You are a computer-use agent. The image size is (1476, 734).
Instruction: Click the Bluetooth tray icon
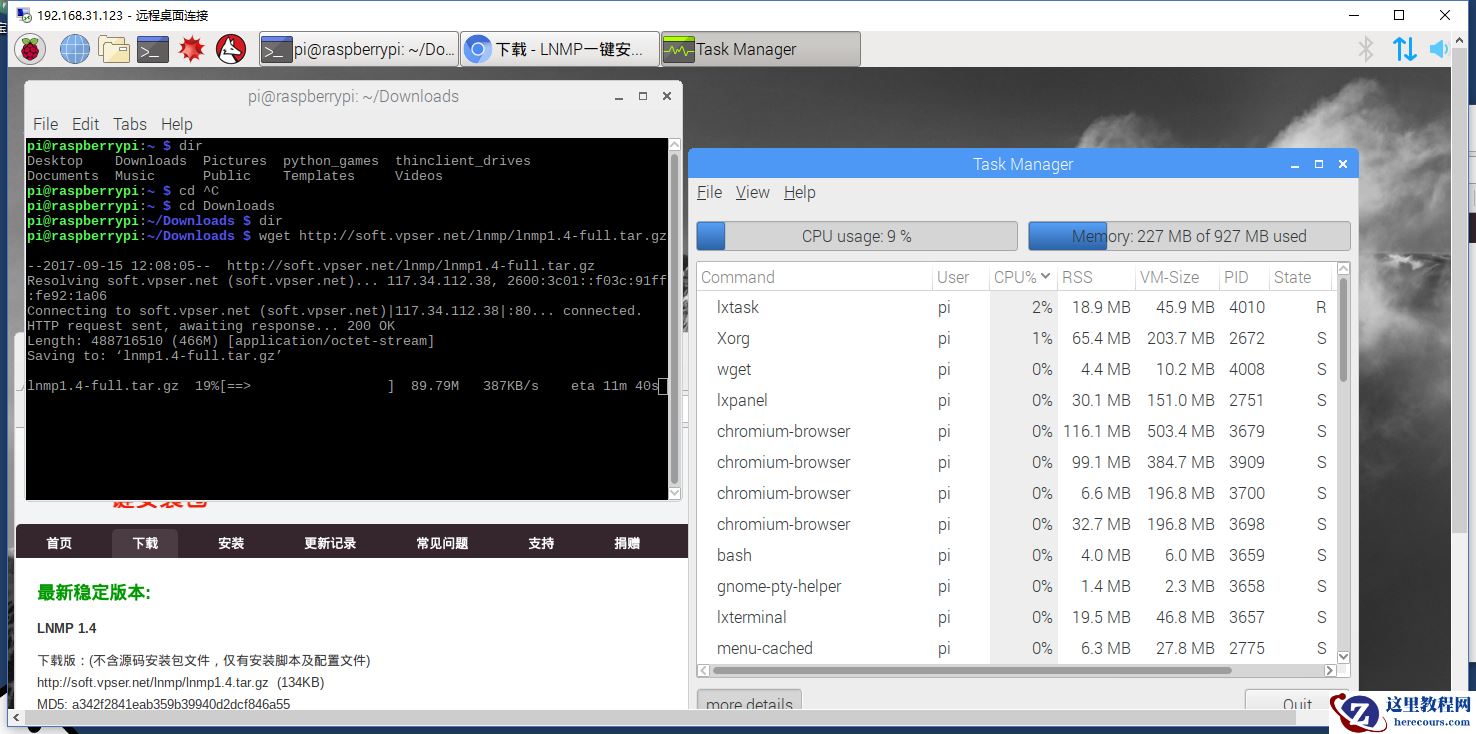[1366, 48]
